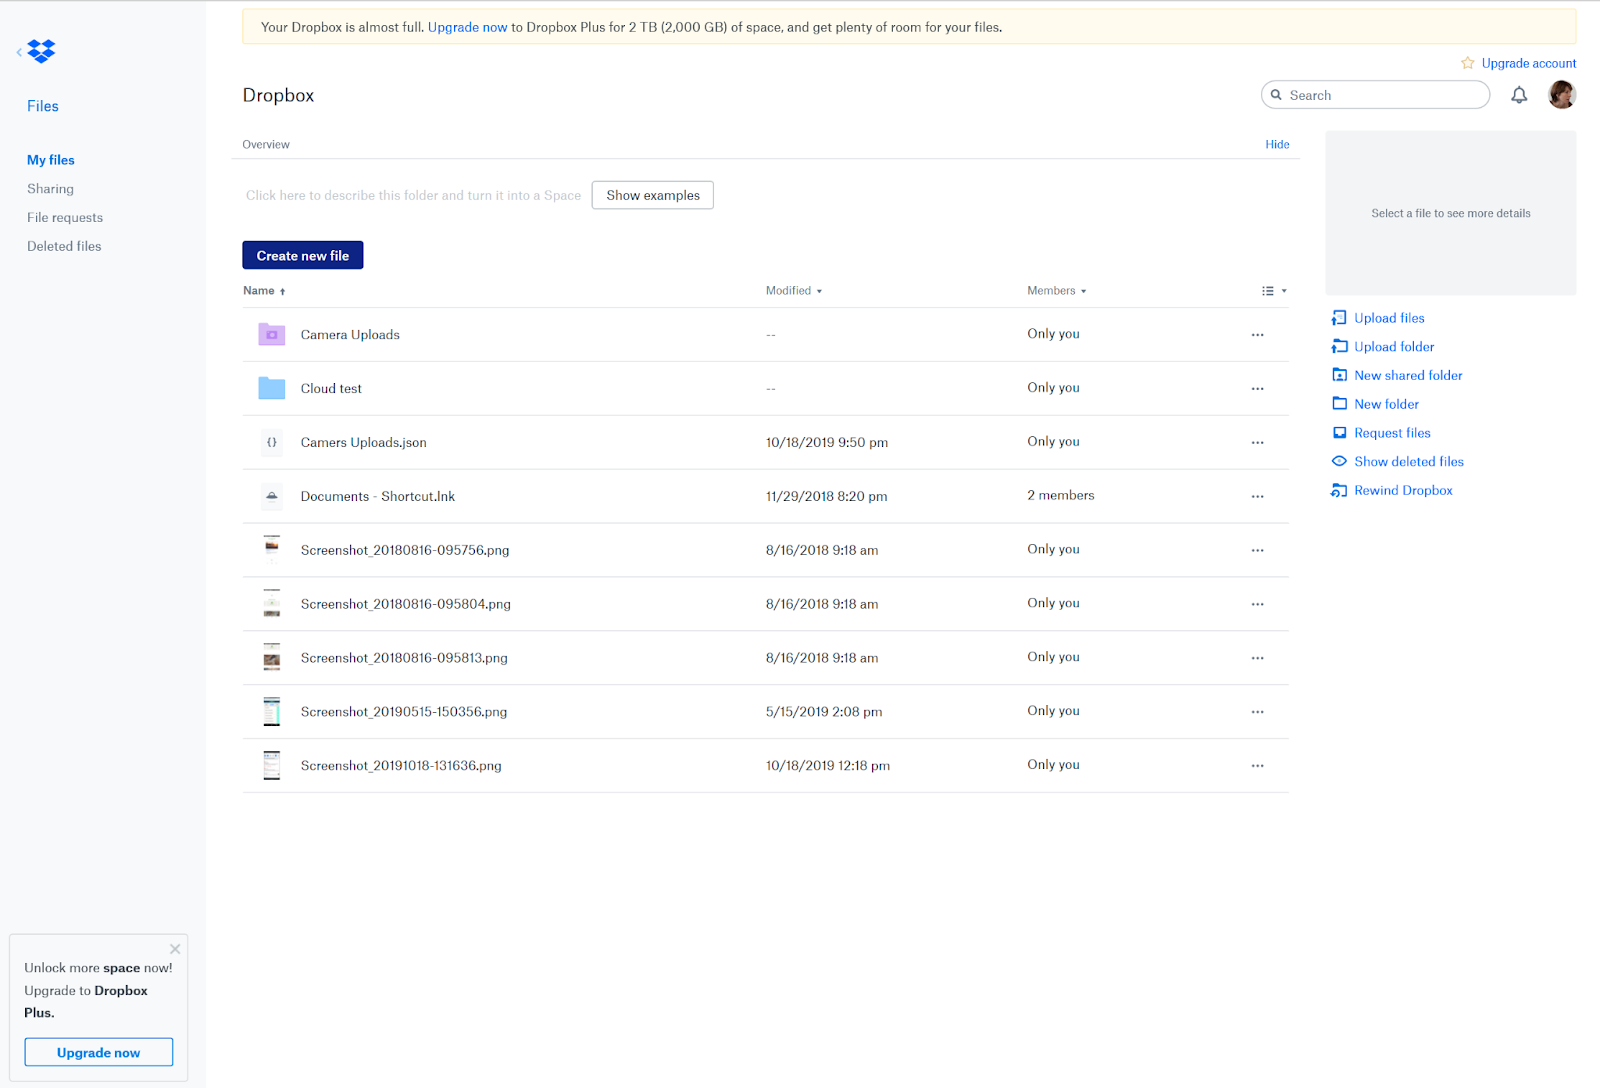
Task: Open Files section in sidebar
Action: click(x=43, y=106)
